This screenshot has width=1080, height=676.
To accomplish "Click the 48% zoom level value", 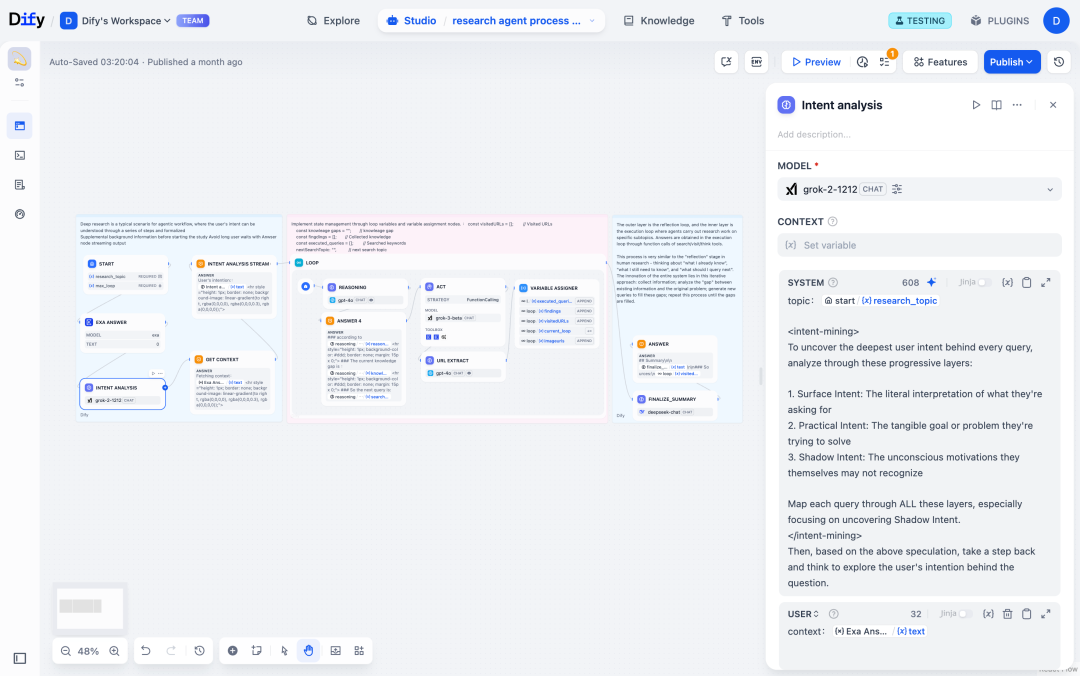I will click(x=88, y=651).
